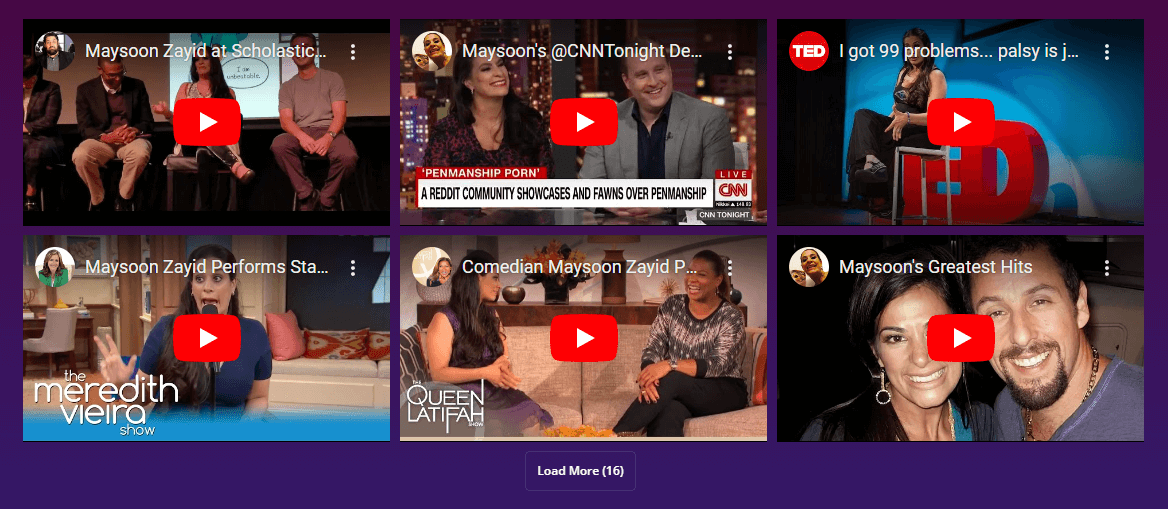The image size is (1168, 509).
Task: Play the Maysoon's Greatest Hits video
Action: pyautogui.click(x=961, y=338)
